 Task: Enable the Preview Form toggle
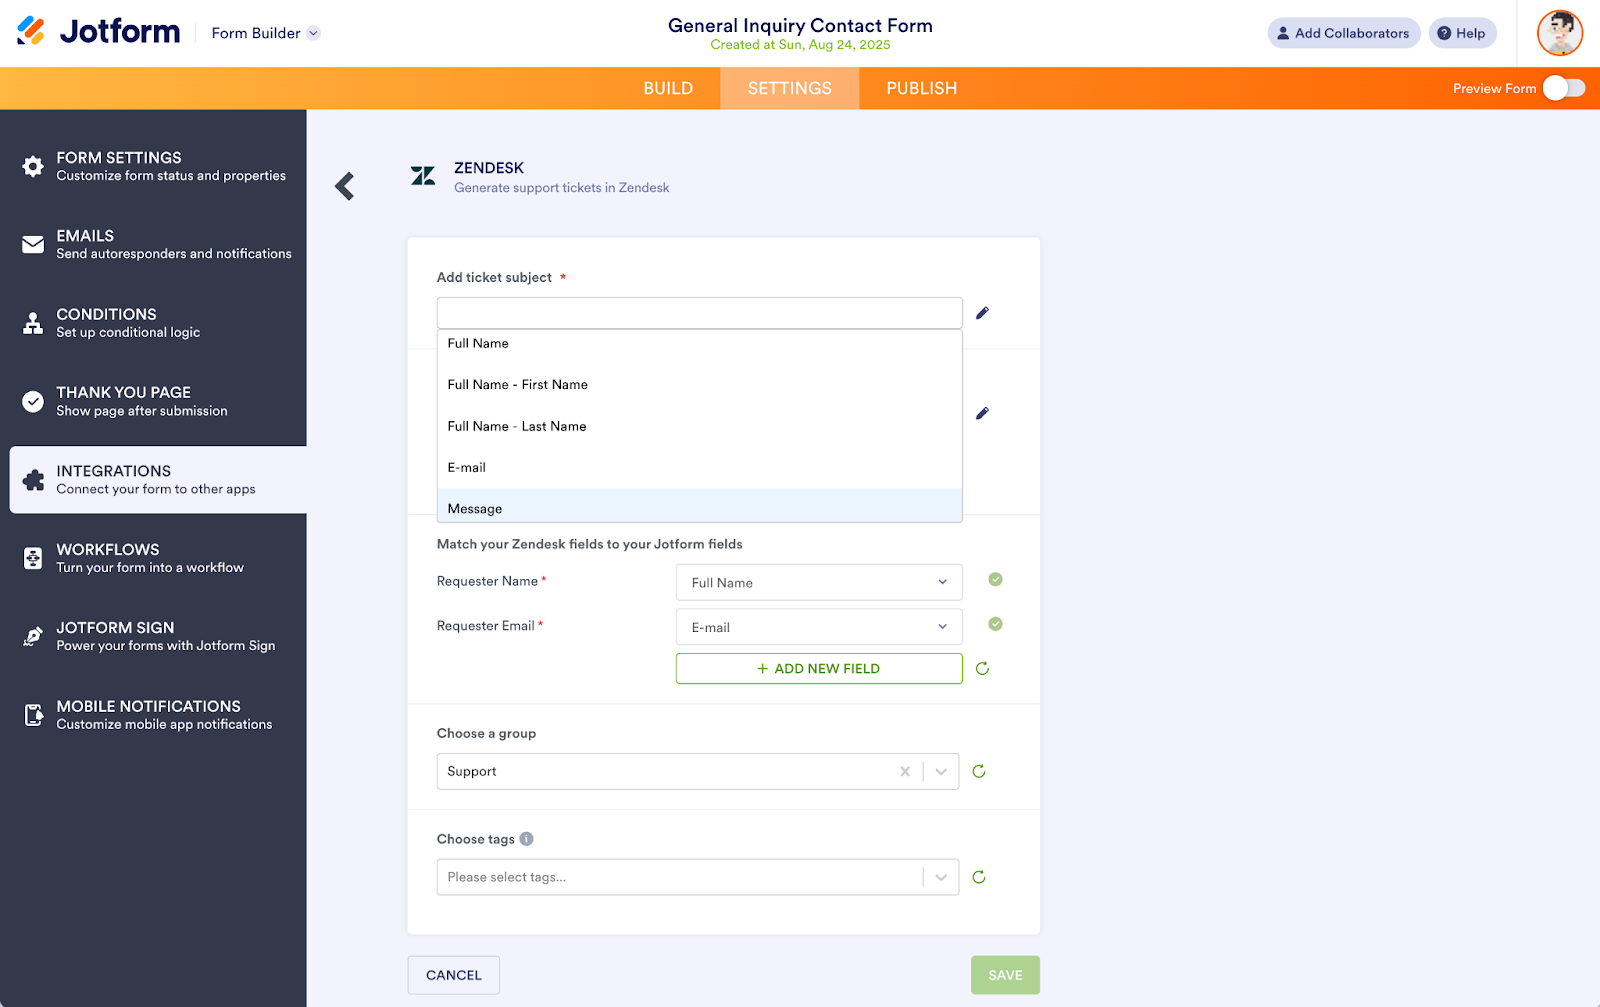coord(1565,88)
